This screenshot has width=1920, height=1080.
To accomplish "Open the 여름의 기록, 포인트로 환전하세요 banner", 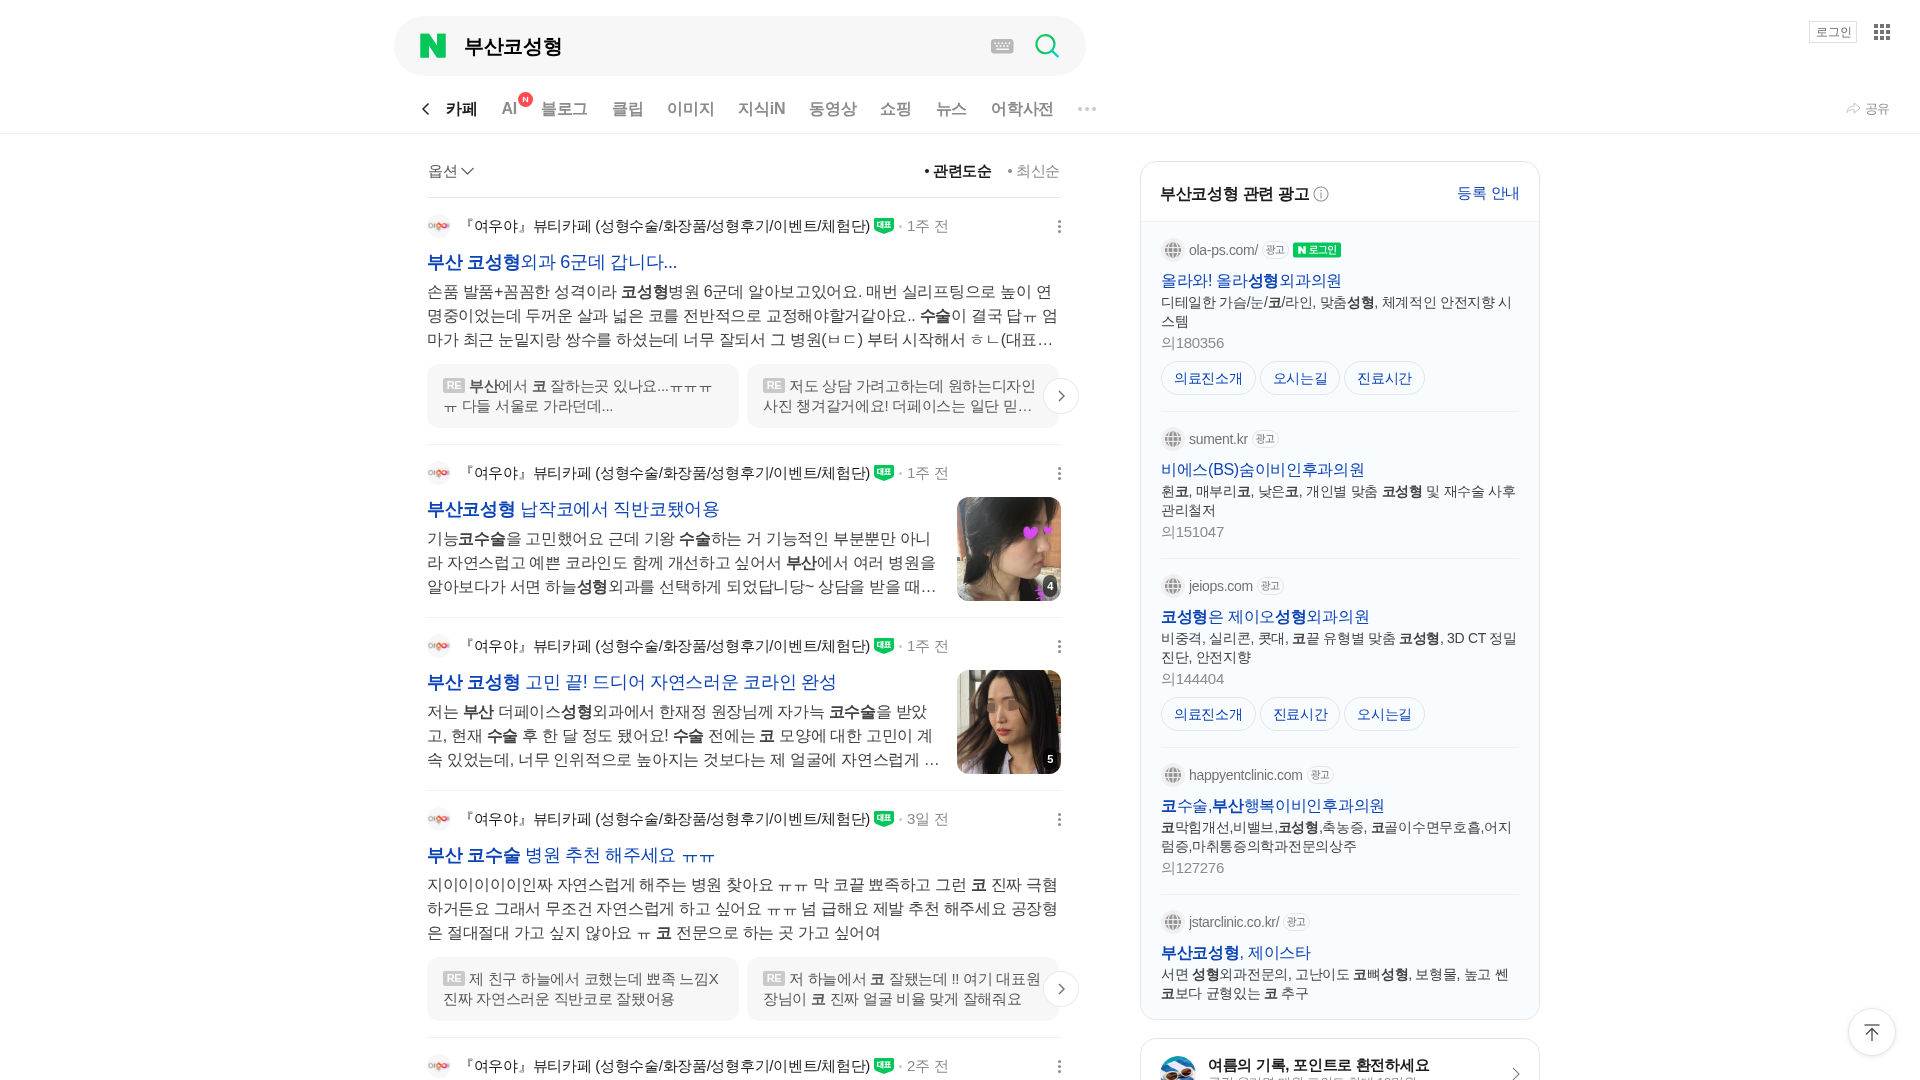I will click(1340, 1061).
